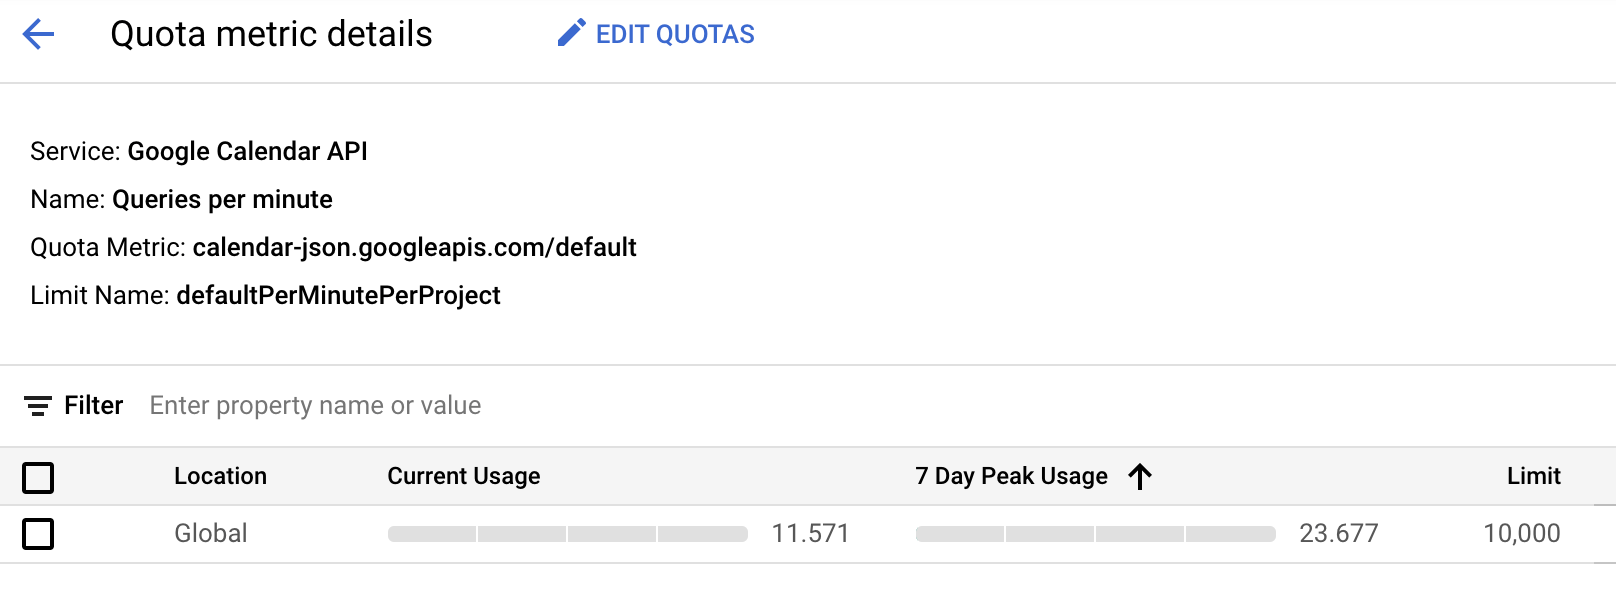The width and height of the screenshot is (1616, 610).
Task: Click the Filter funnel icon
Action: click(x=37, y=405)
